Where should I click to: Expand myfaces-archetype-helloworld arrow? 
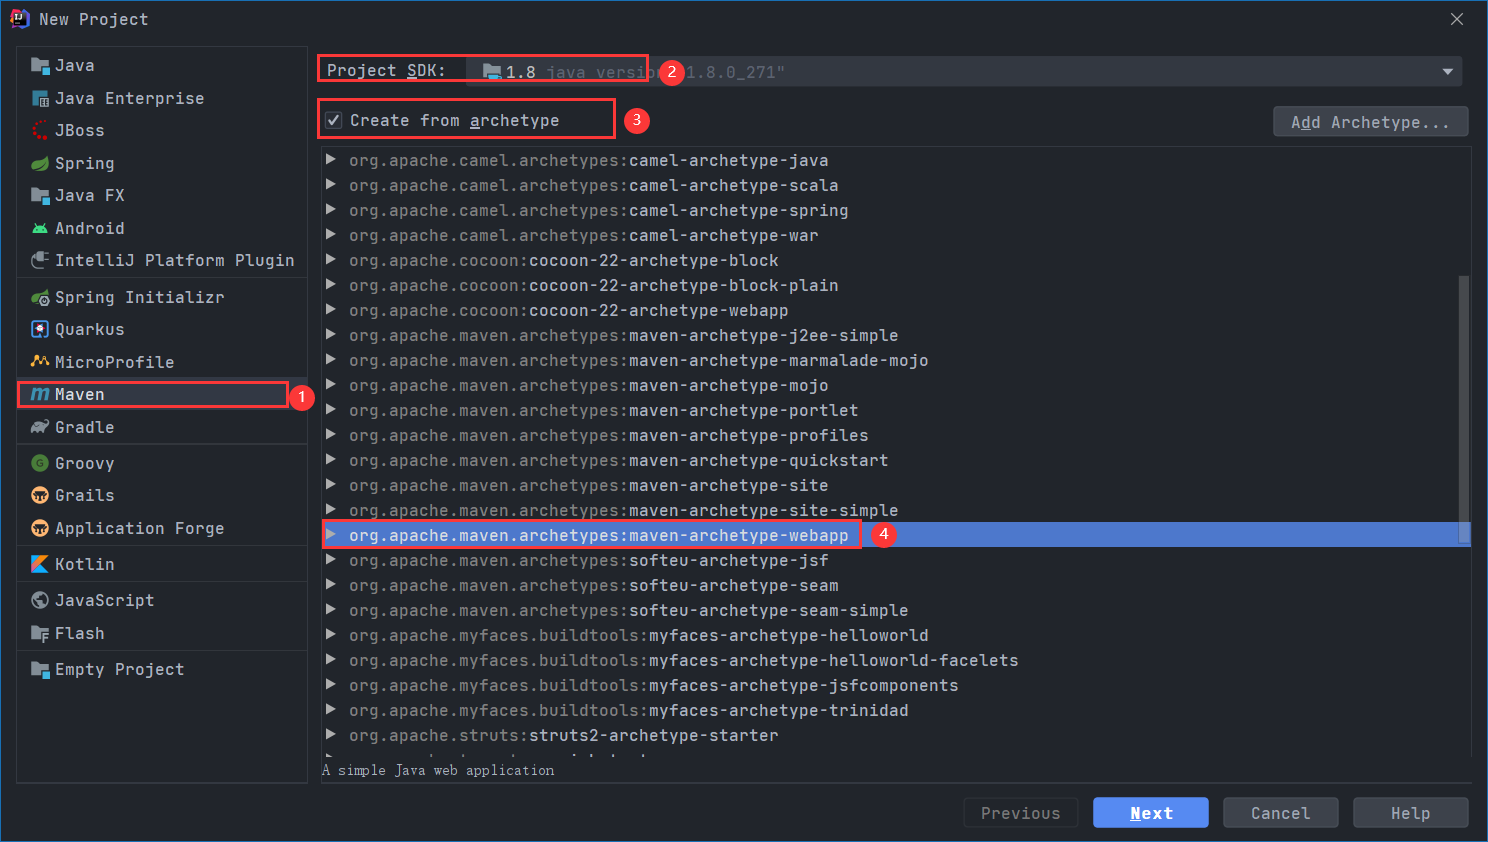coord(331,635)
